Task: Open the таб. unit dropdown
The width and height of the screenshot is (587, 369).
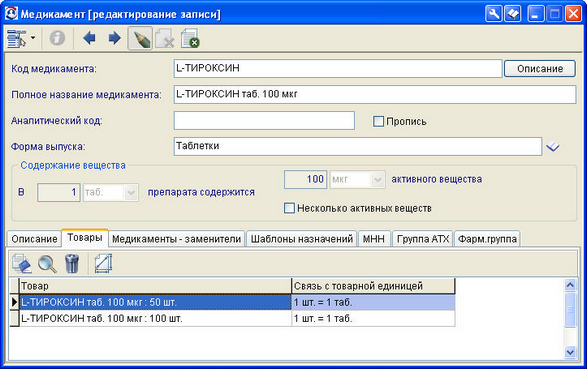Action: pyautogui.click(x=131, y=193)
